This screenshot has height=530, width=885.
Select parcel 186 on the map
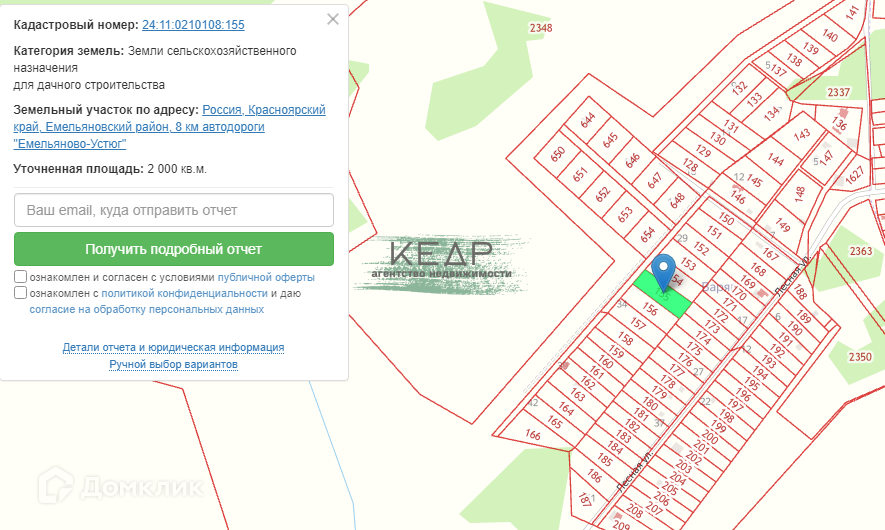click(594, 476)
